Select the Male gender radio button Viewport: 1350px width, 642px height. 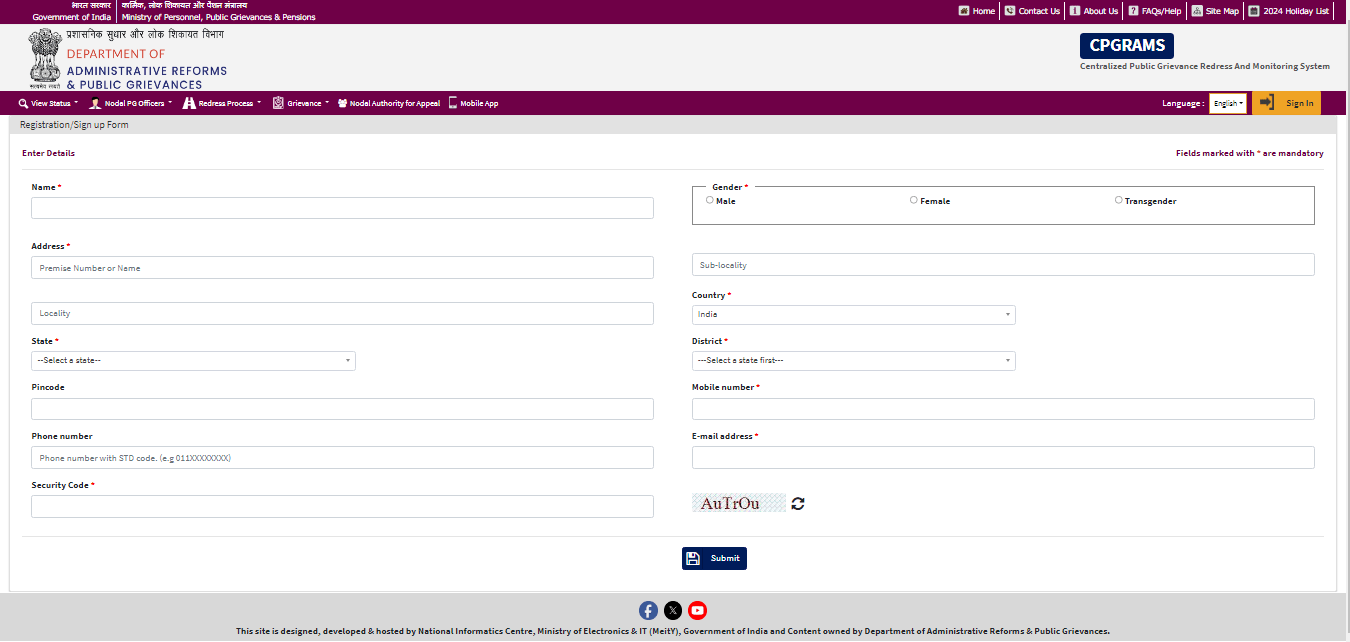710,200
